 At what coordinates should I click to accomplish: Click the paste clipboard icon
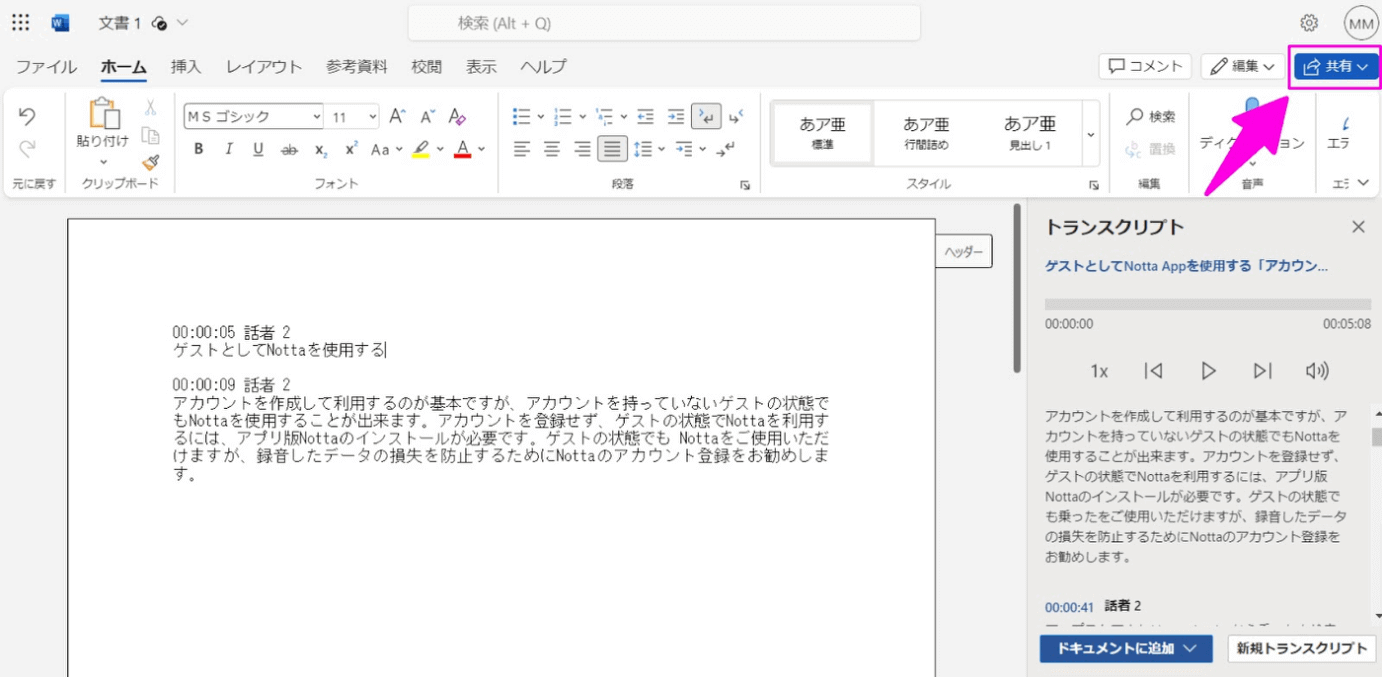pyautogui.click(x=103, y=114)
